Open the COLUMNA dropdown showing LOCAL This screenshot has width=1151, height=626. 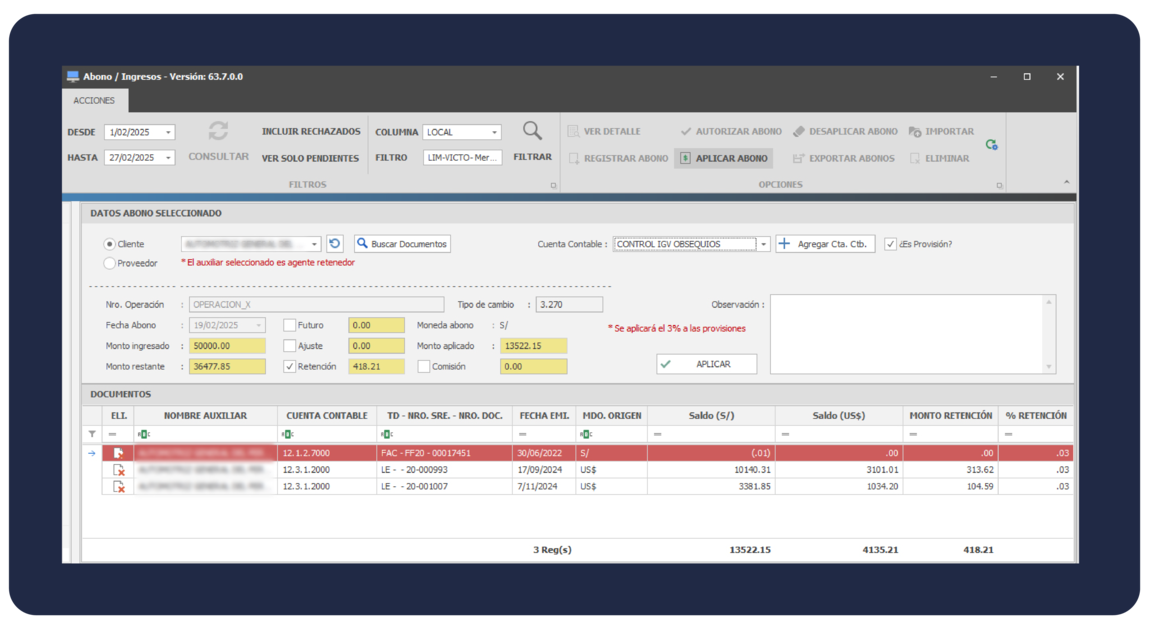pyautogui.click(x=494, y=132)
